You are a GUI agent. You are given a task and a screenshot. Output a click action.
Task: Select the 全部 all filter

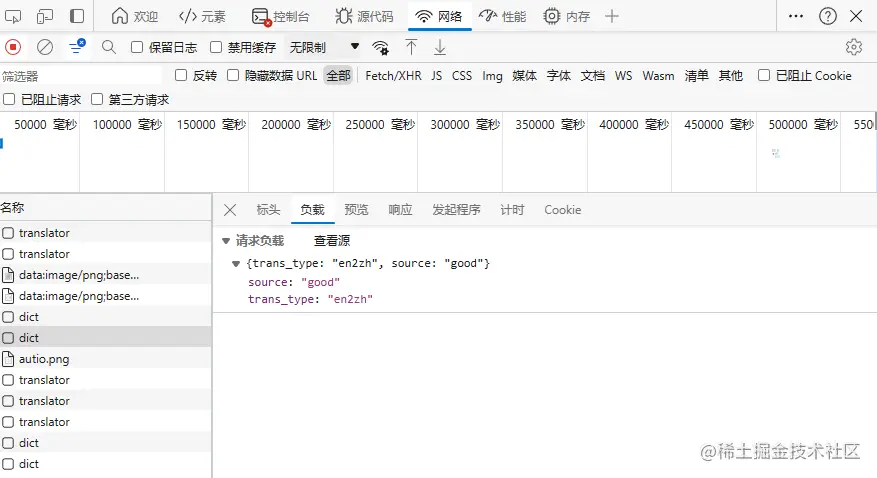coord(338,75)
